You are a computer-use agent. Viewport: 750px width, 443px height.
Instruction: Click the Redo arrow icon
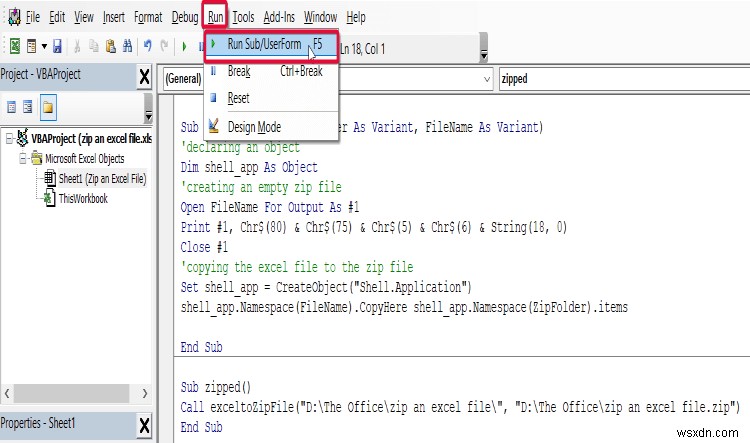point(164,46)
